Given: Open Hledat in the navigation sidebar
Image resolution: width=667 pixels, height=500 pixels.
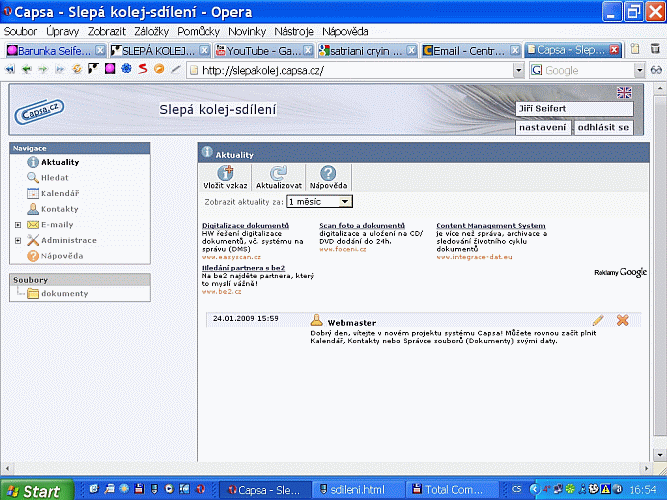Looking at the screenshot, I should (54, 177).
